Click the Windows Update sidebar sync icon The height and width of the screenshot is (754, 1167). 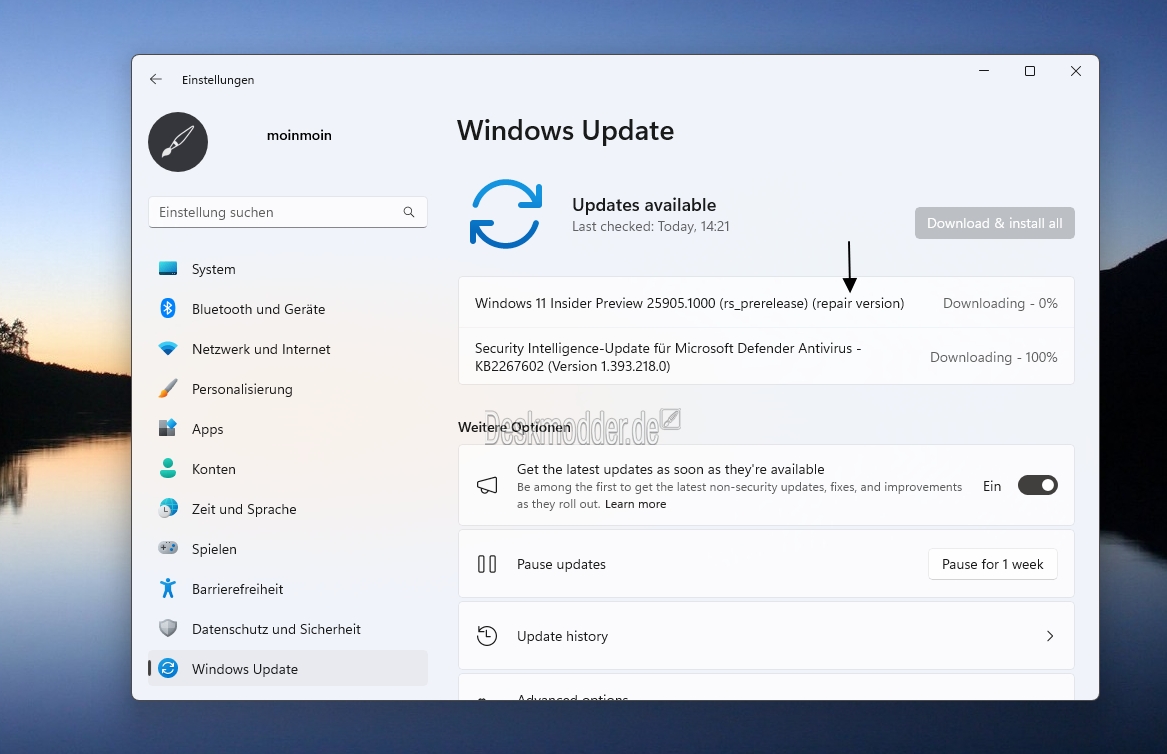coord(168,668)
